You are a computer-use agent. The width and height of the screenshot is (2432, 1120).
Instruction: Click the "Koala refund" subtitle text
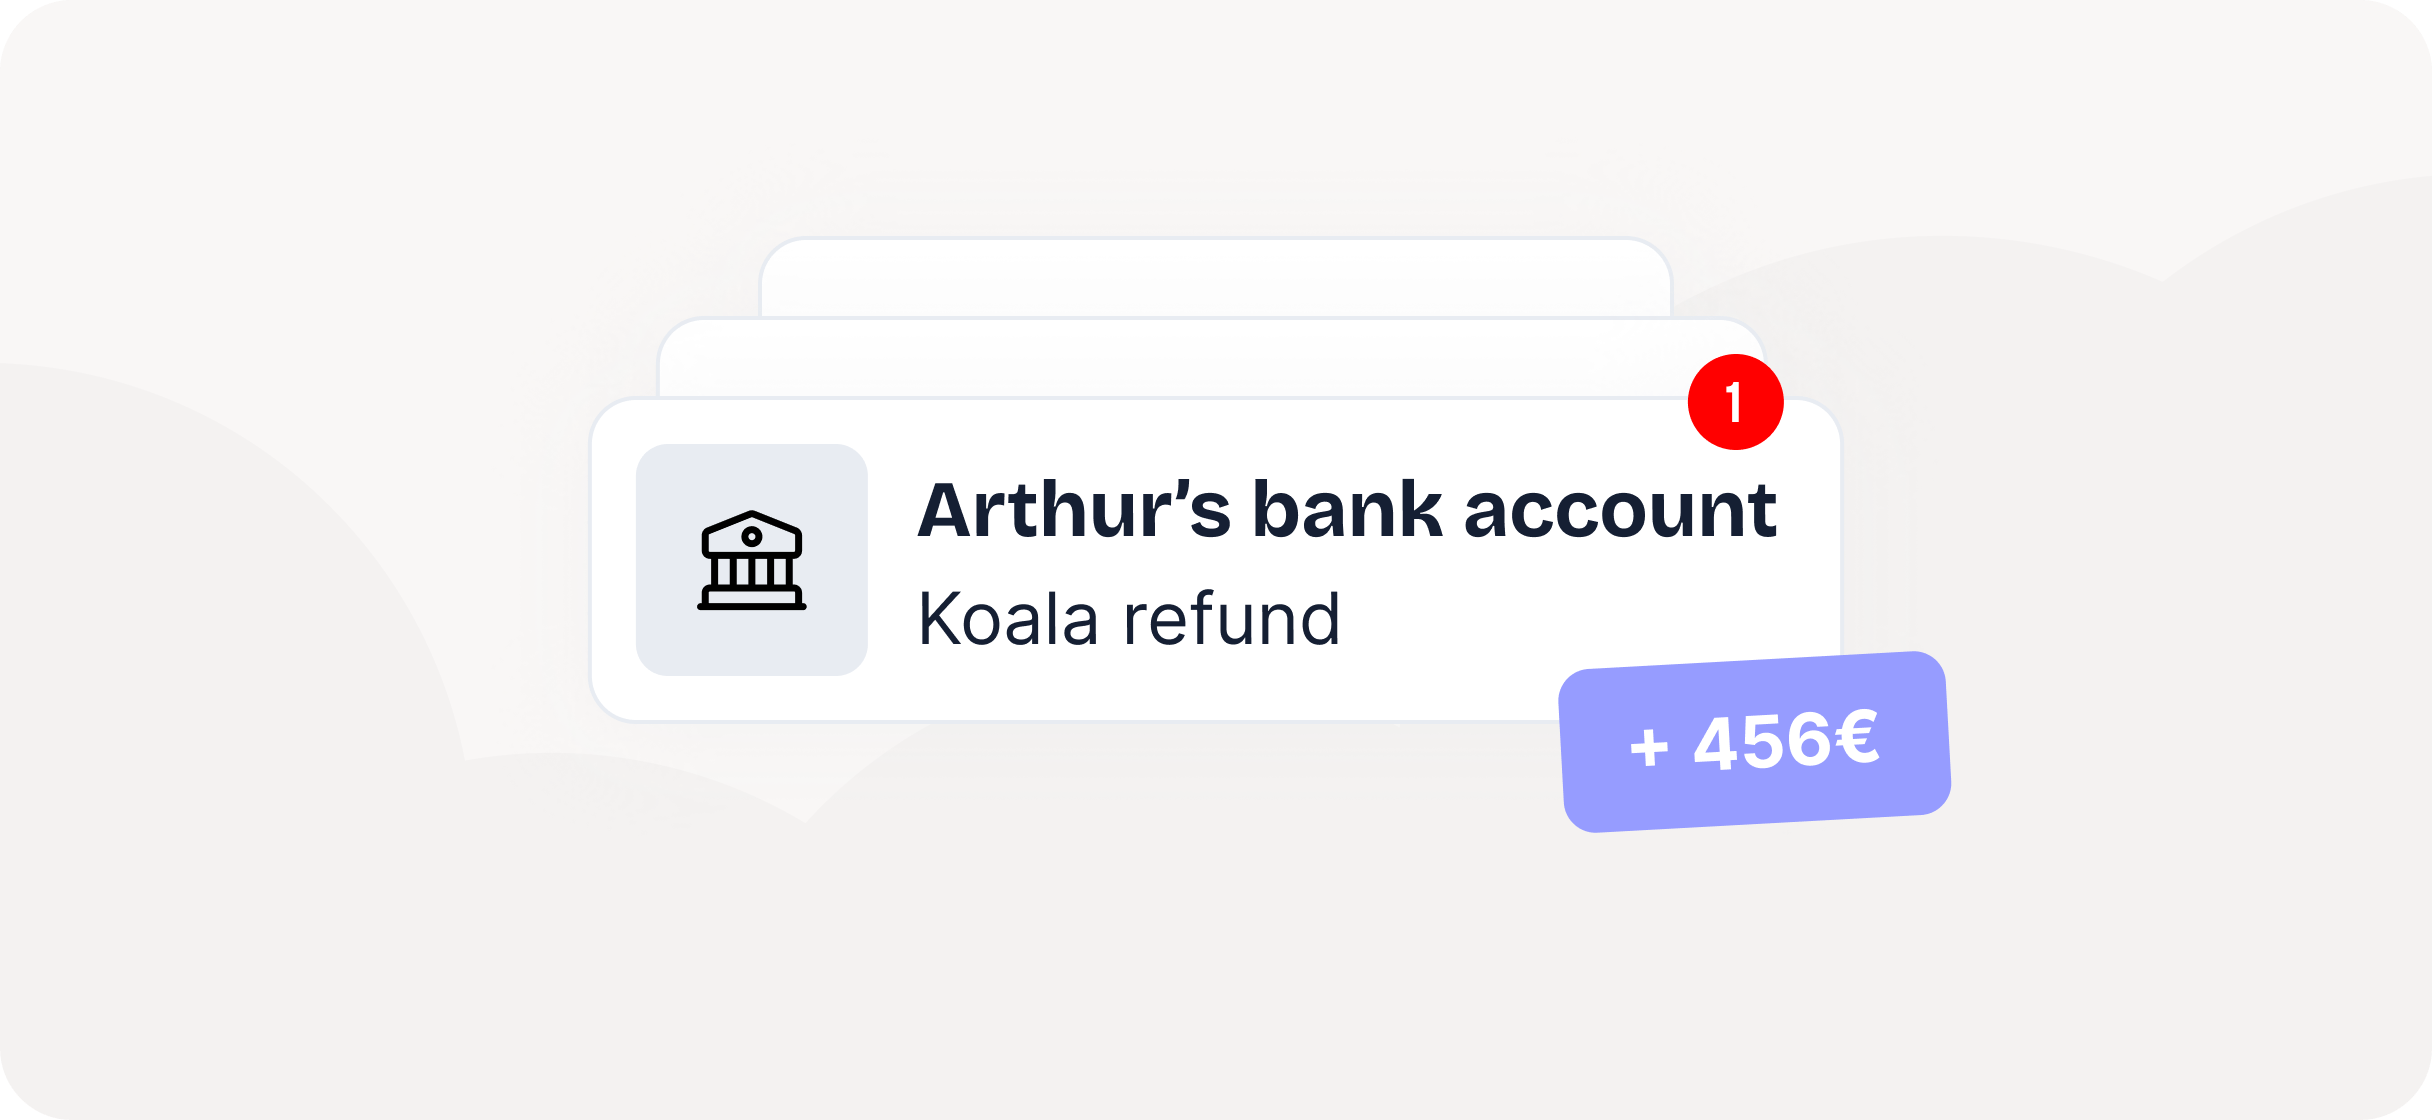(x=1128, y=619)
